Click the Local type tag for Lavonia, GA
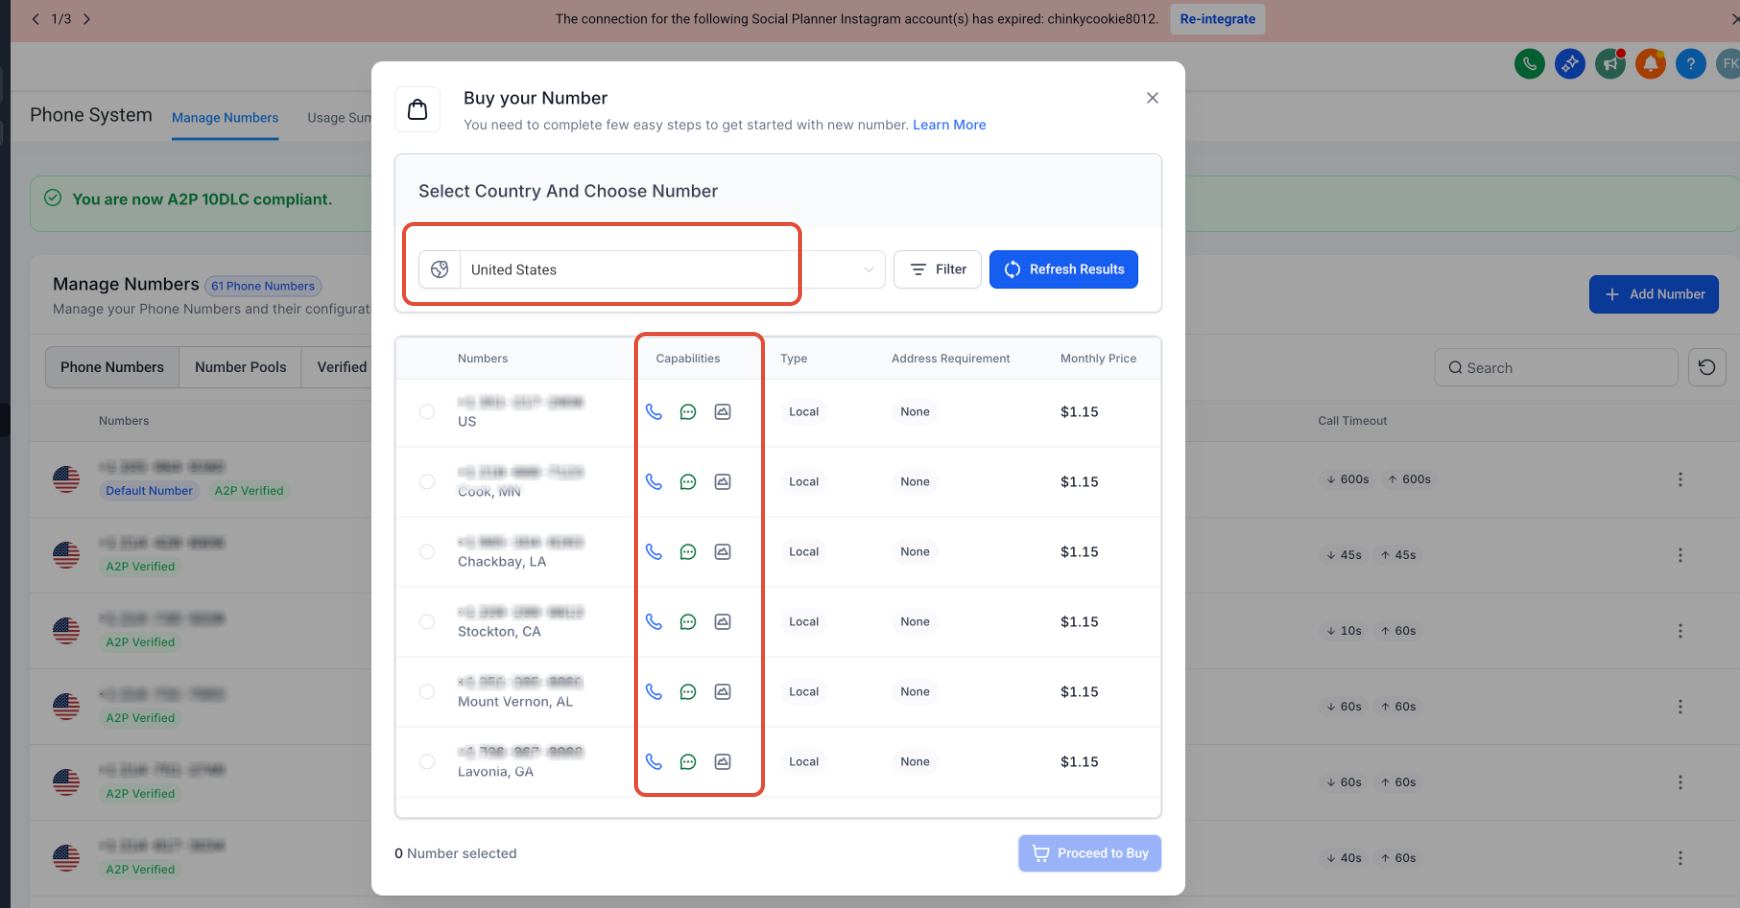 [x=803, y=761]
